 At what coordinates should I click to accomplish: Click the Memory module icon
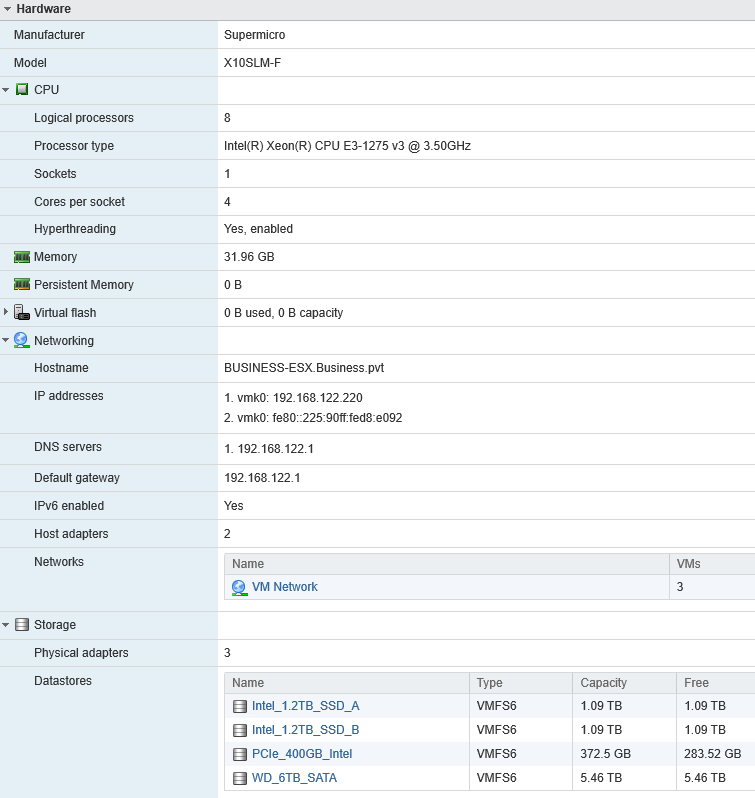click(22, 257)
